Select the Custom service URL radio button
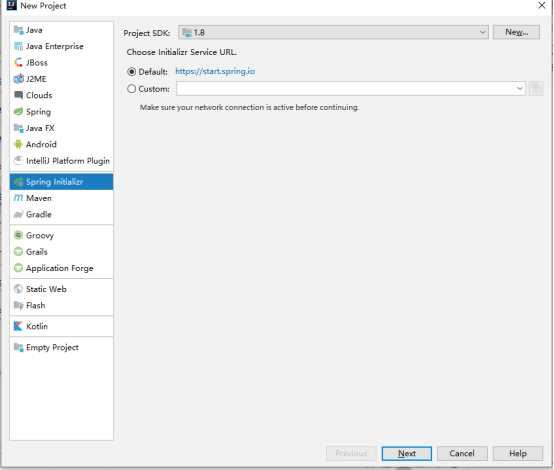Screen dimensions: 554x470 [131, 88]
